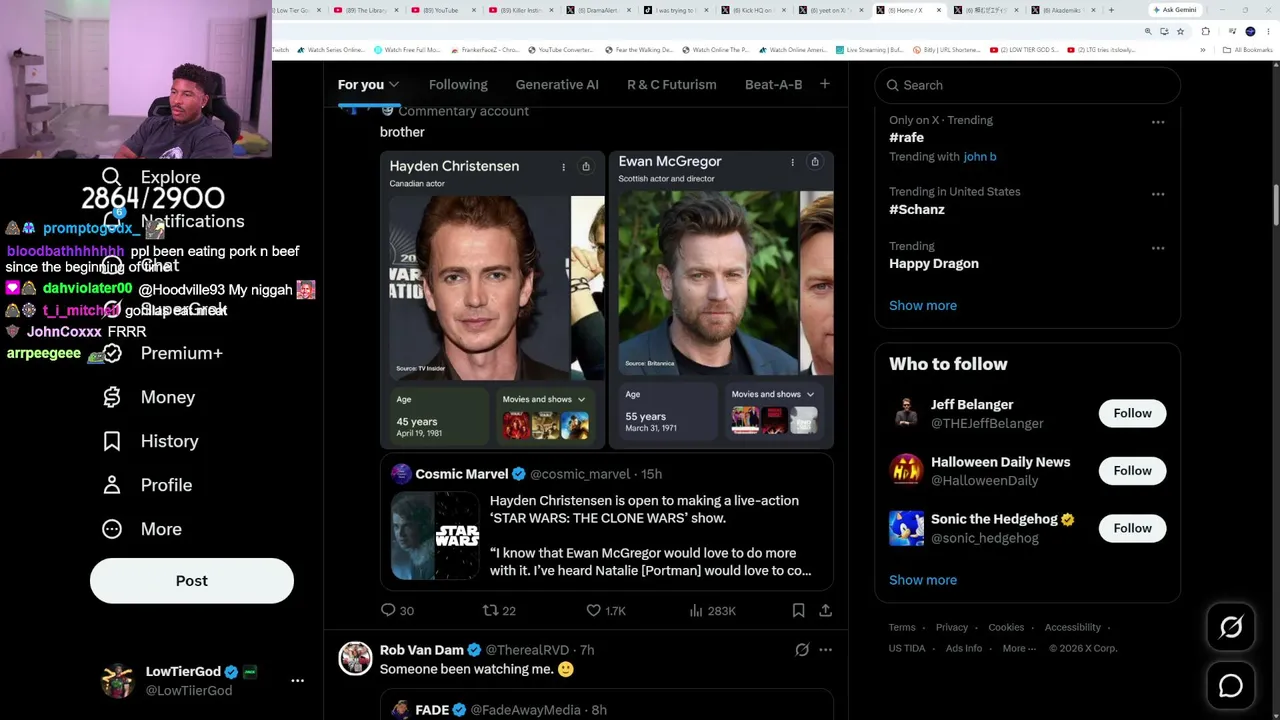Click the Post button
The height and width of the screenshot is (720, 1280).
point(192,581)
